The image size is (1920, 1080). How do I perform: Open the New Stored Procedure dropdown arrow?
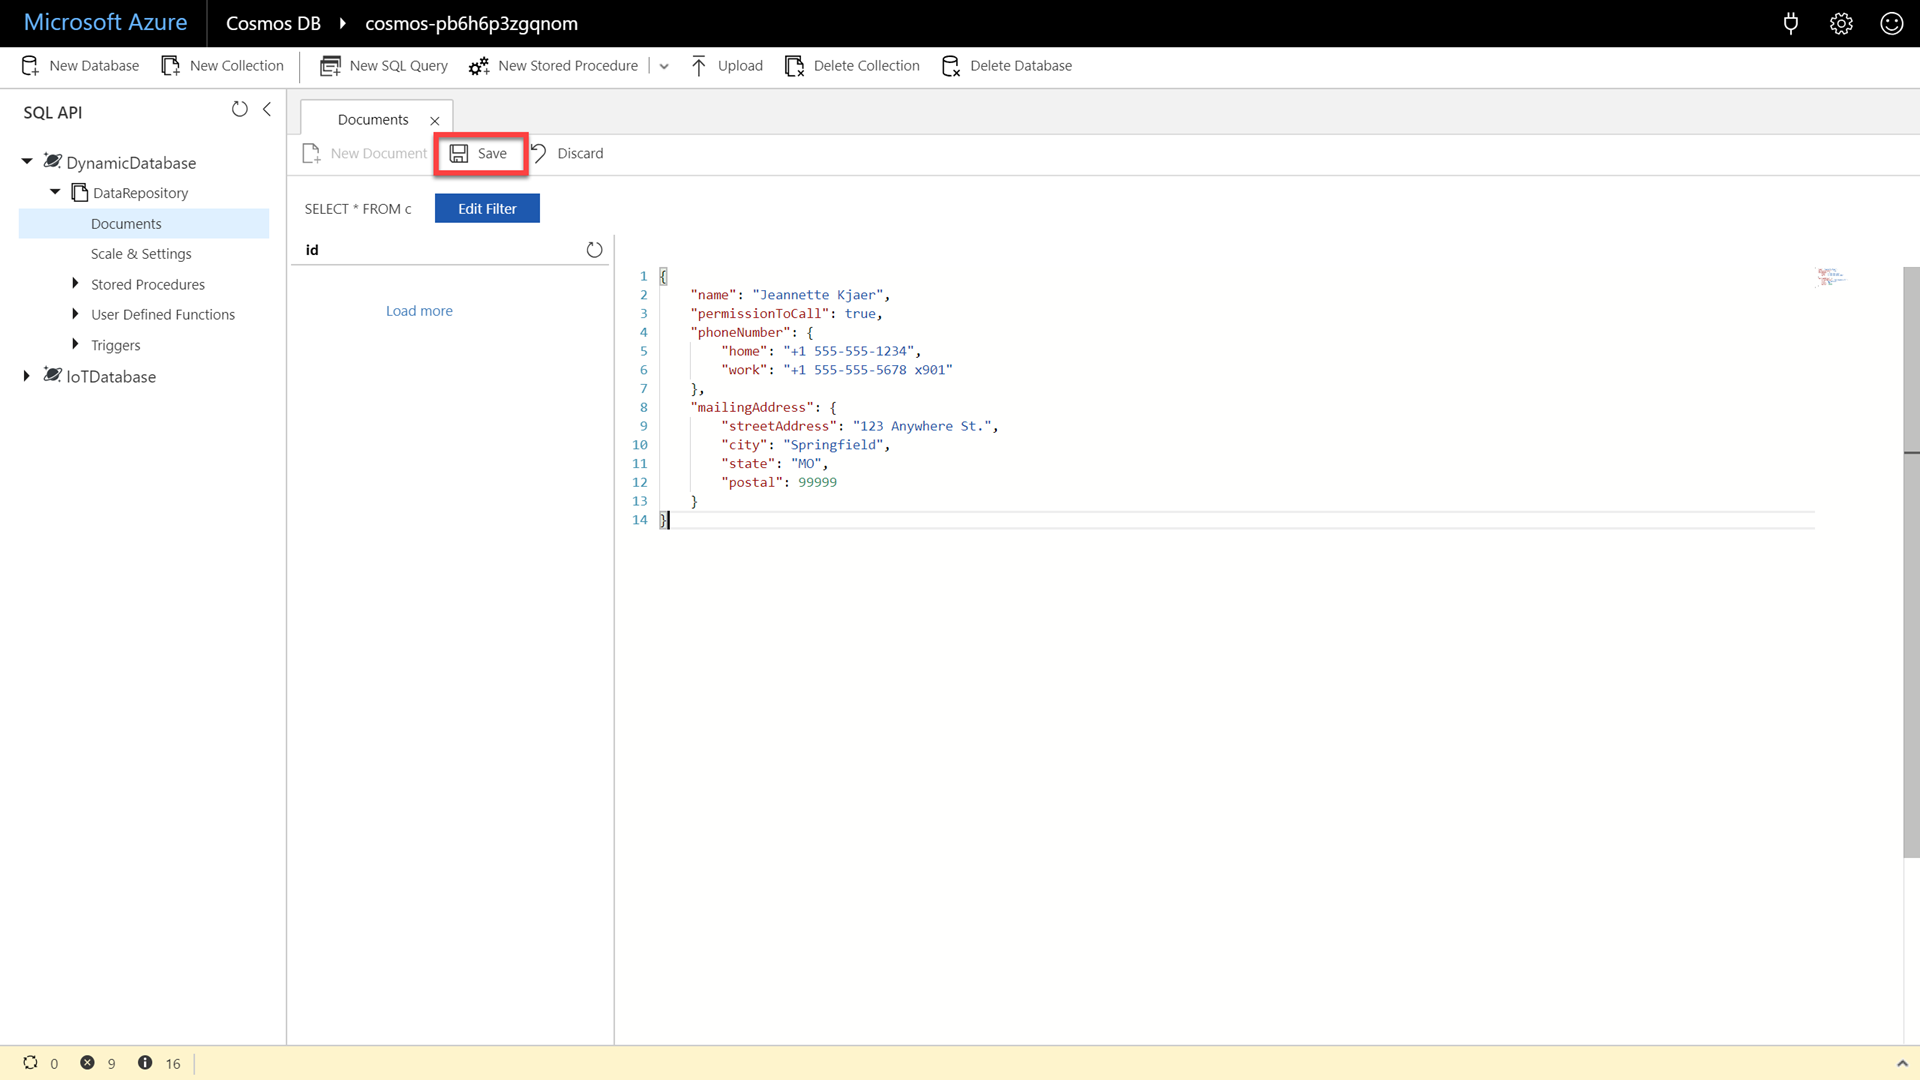tap(664, 66)
